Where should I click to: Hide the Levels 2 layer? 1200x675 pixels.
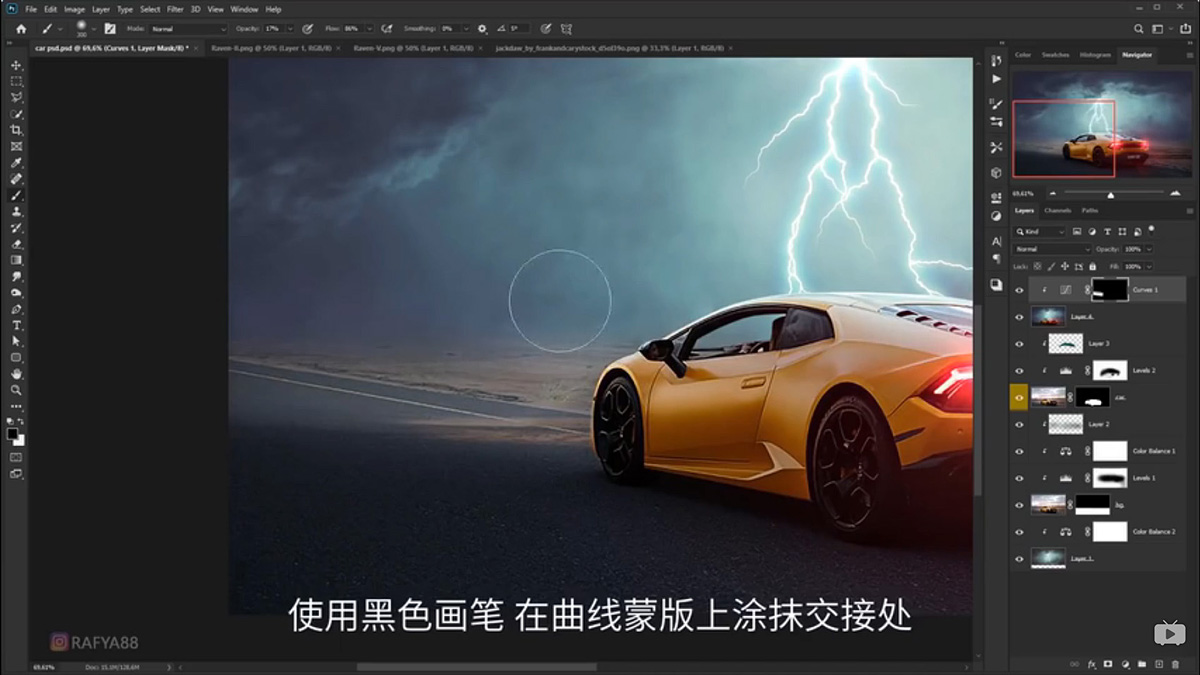point(1018,370)
